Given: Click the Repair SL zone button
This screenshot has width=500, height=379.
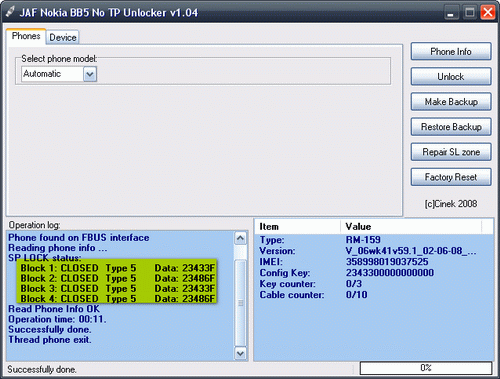Looking at the screenshot, I should 451,152.
